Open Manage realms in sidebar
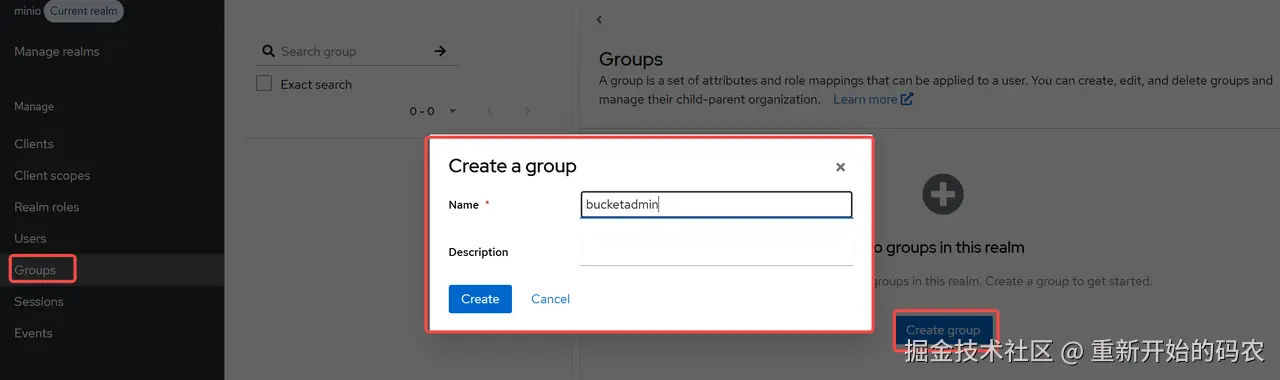 tap(57, 51)
